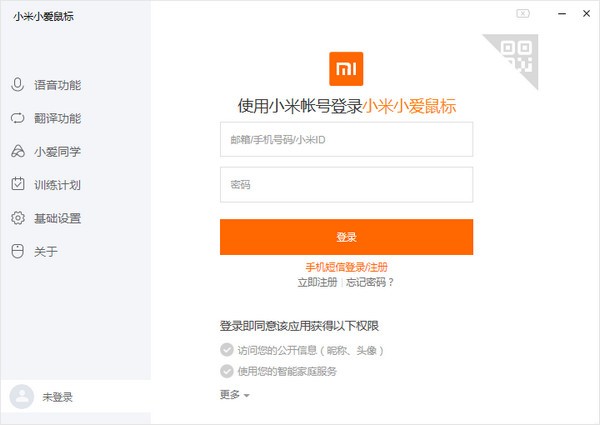The height and width of the screenshot is (425, 600).
Task: Click the 手机短信登录/注册 link
Action: click(346, 267)
